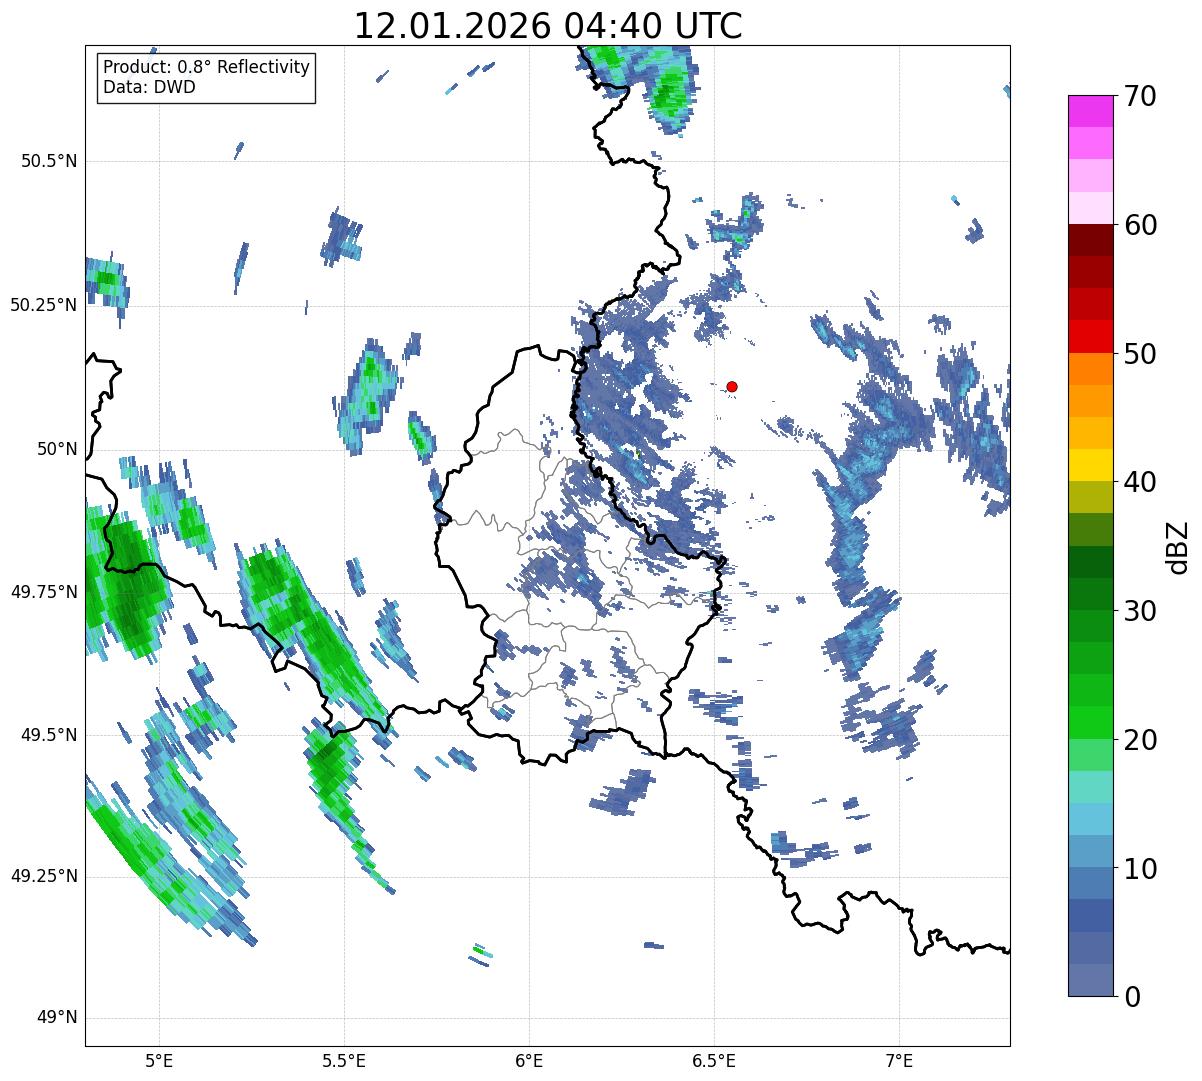Click the 6E longitude tick label
Viewport: 1202px width, 1081px height.
(x=529, y=1059)
